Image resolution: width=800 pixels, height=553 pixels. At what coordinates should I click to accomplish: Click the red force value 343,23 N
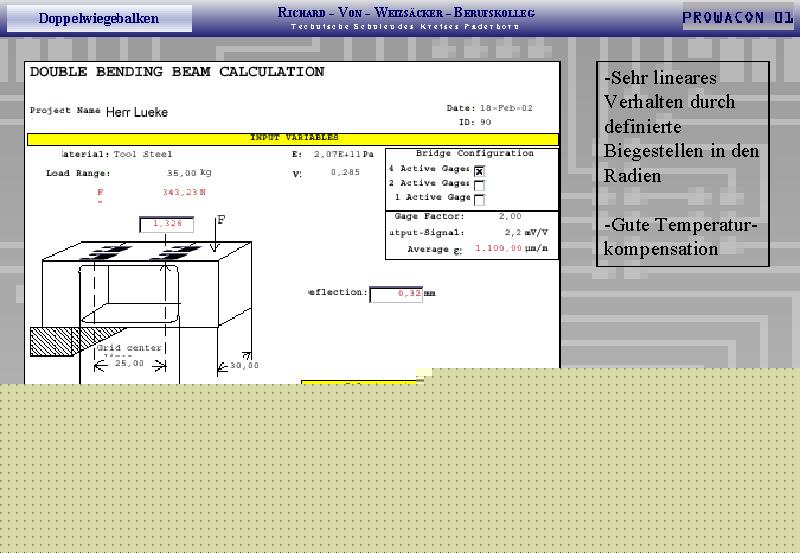[184, 192]
